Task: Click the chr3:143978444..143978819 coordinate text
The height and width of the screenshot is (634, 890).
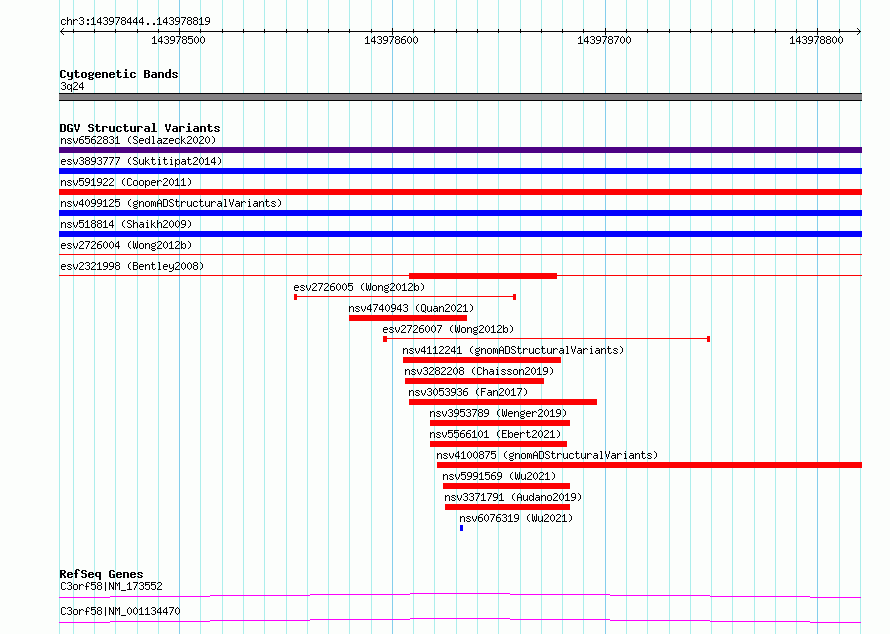Action: (135, 21)
